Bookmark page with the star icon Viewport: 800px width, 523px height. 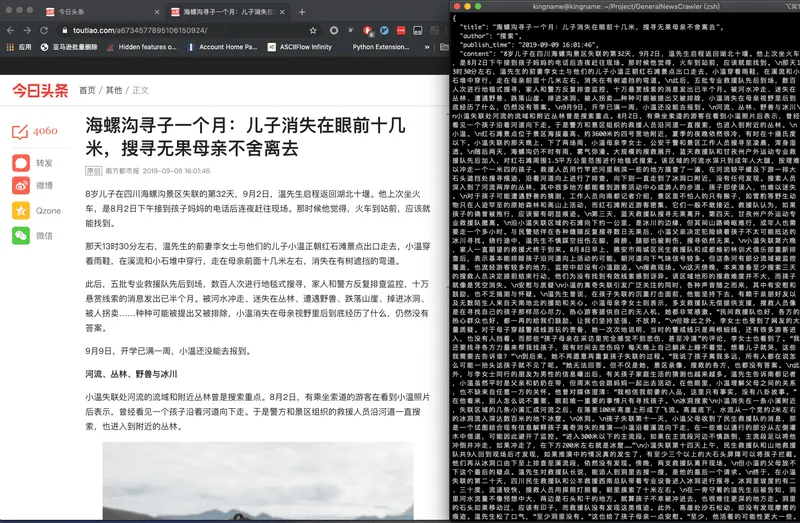tap(313, 31)
